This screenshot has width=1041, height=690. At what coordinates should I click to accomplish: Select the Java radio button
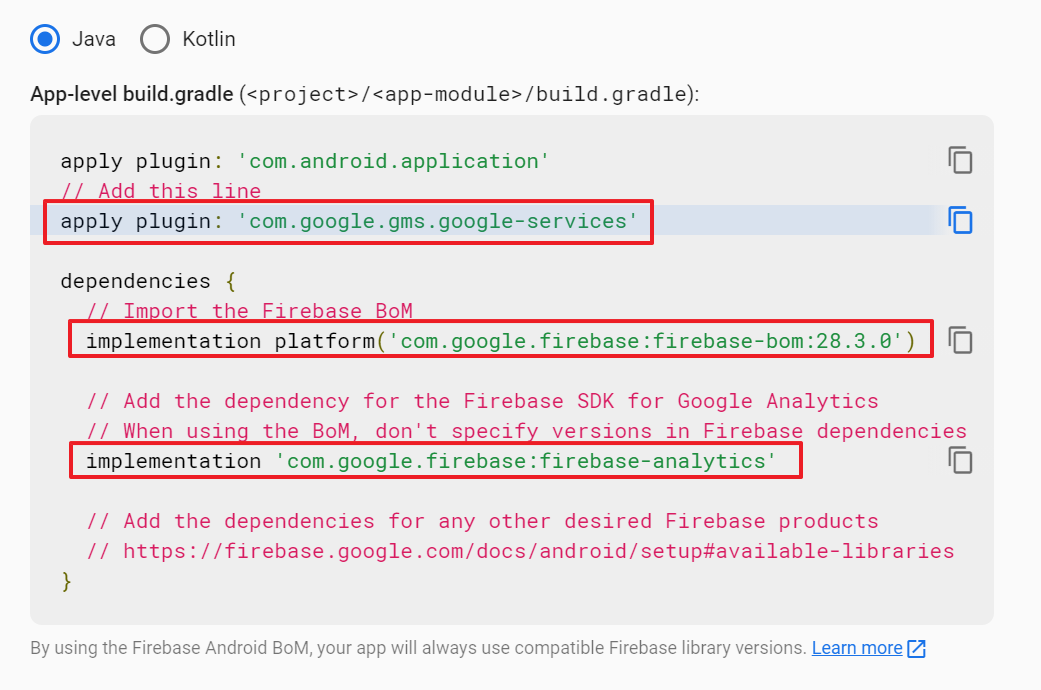click(45, 39)
